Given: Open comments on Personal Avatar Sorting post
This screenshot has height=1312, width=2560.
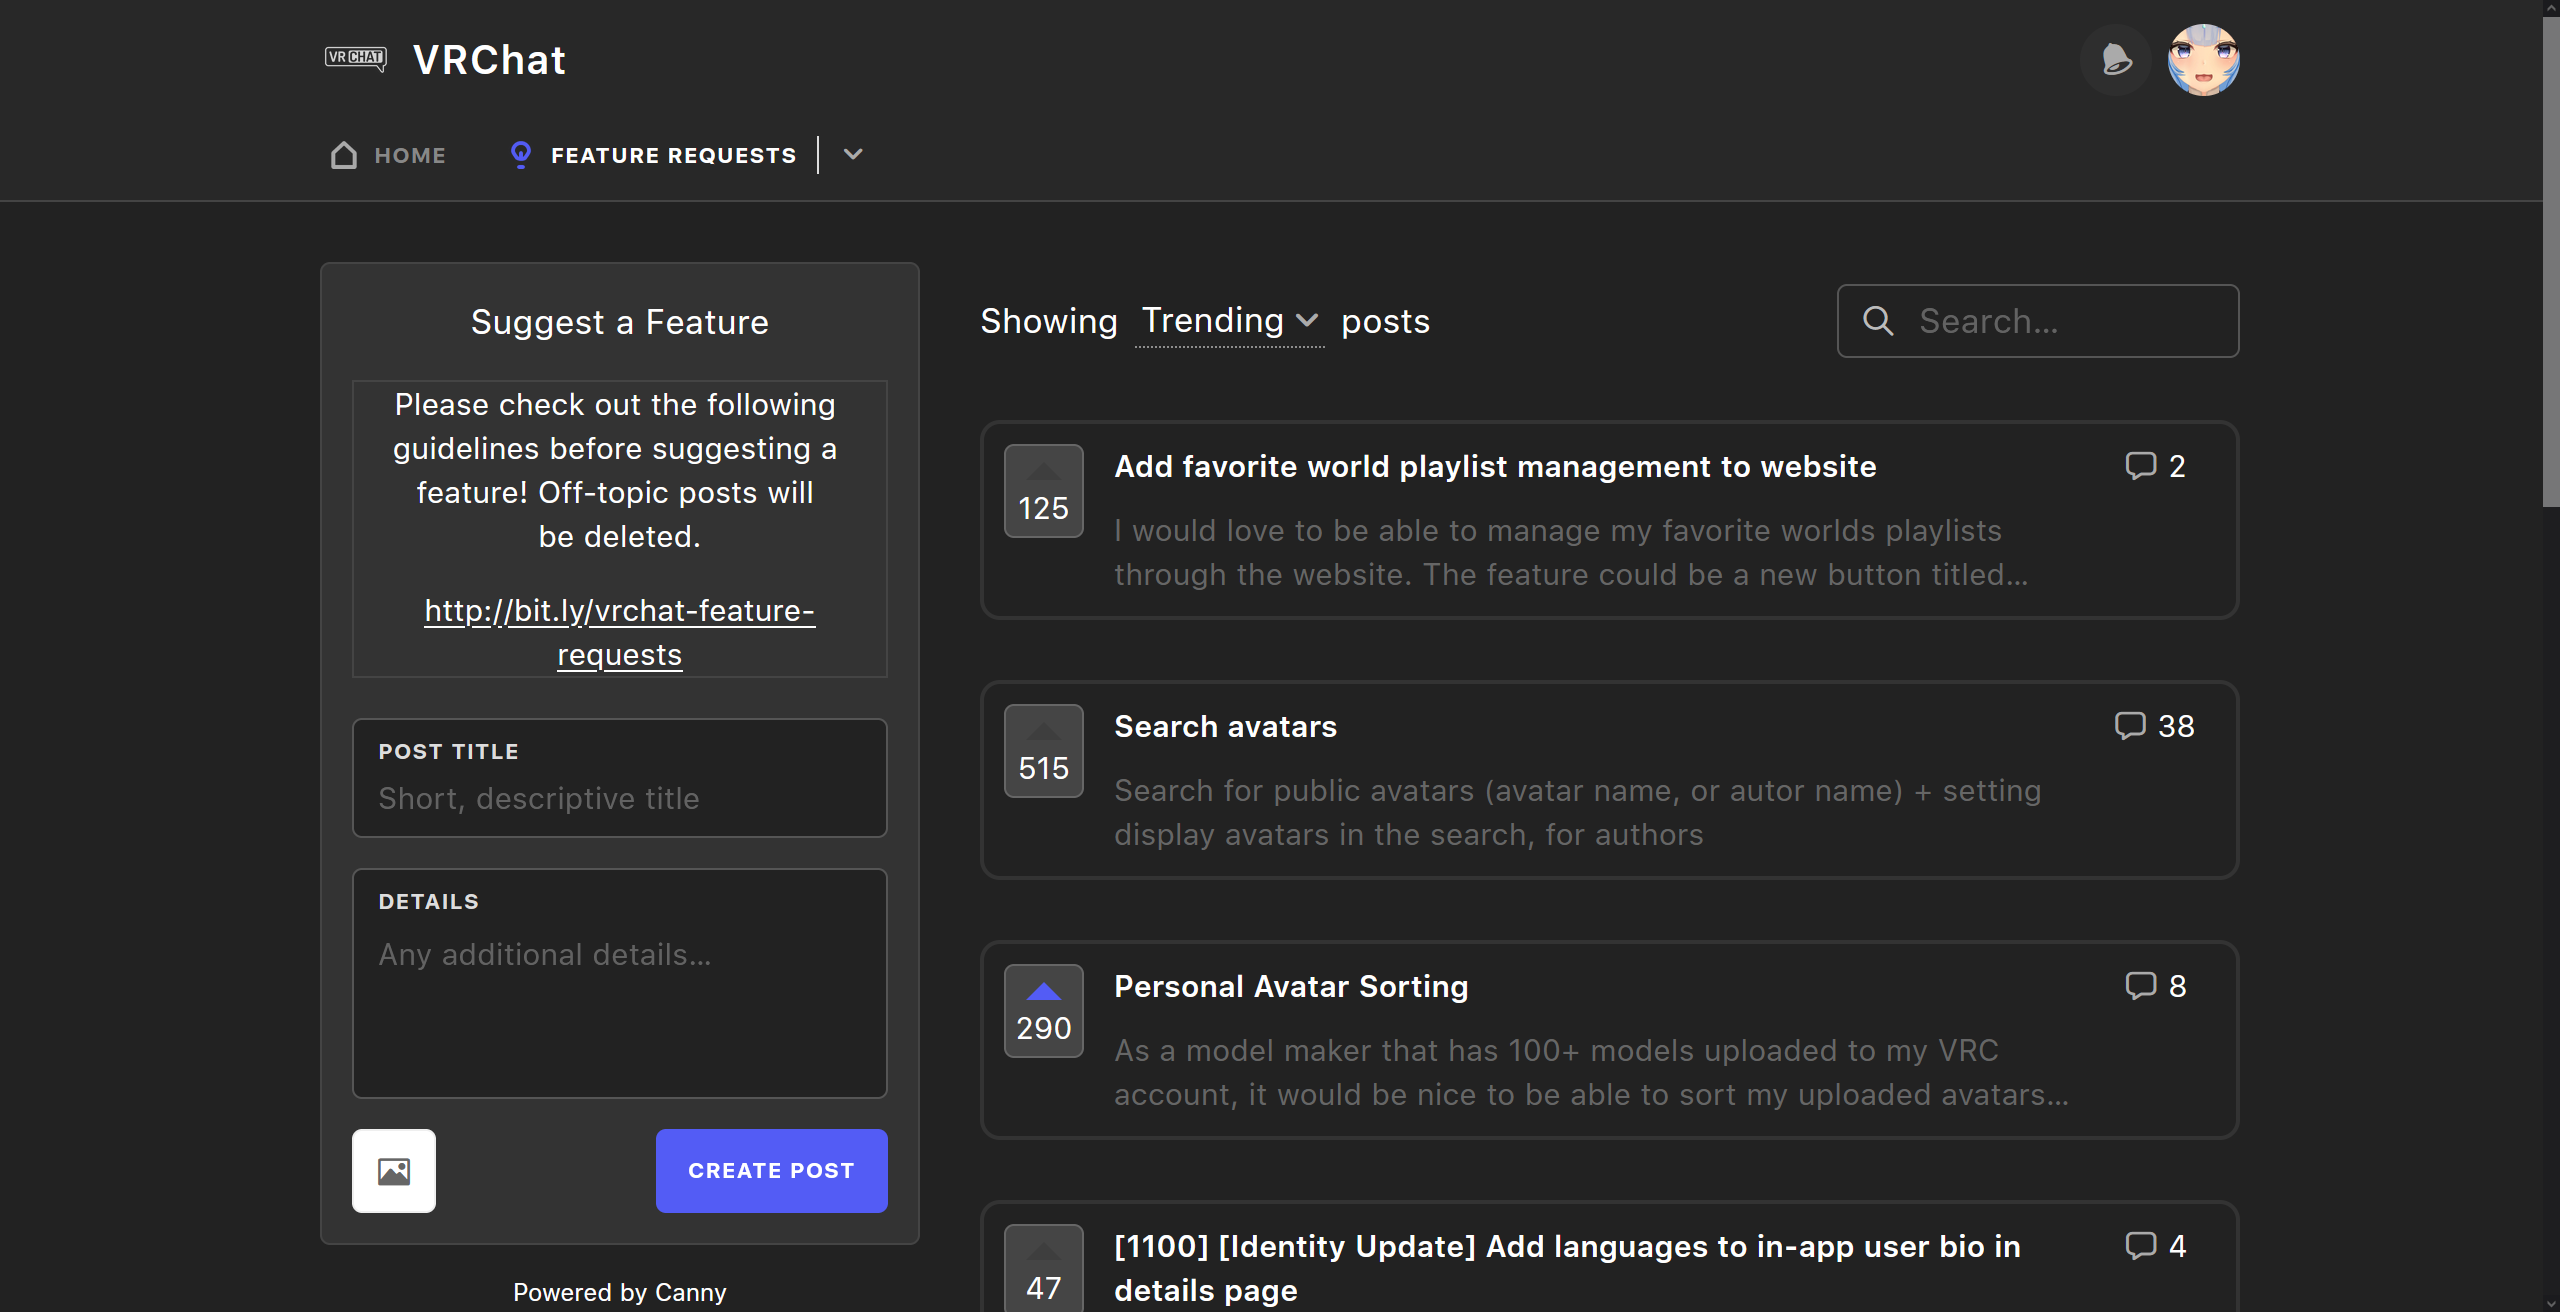Looking at the screenshot, I should coord(2155,986).
